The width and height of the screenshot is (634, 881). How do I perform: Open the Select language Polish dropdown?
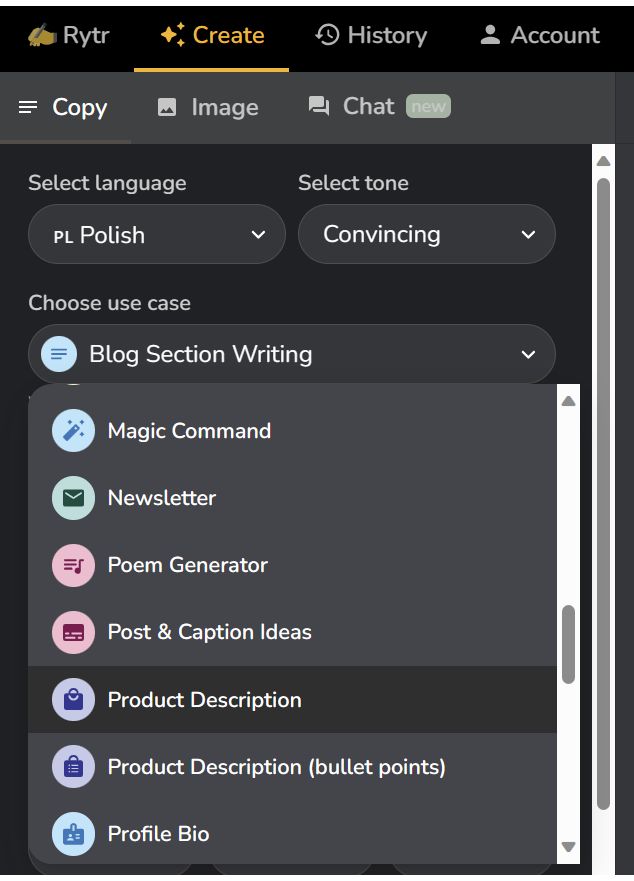[157, 235]
